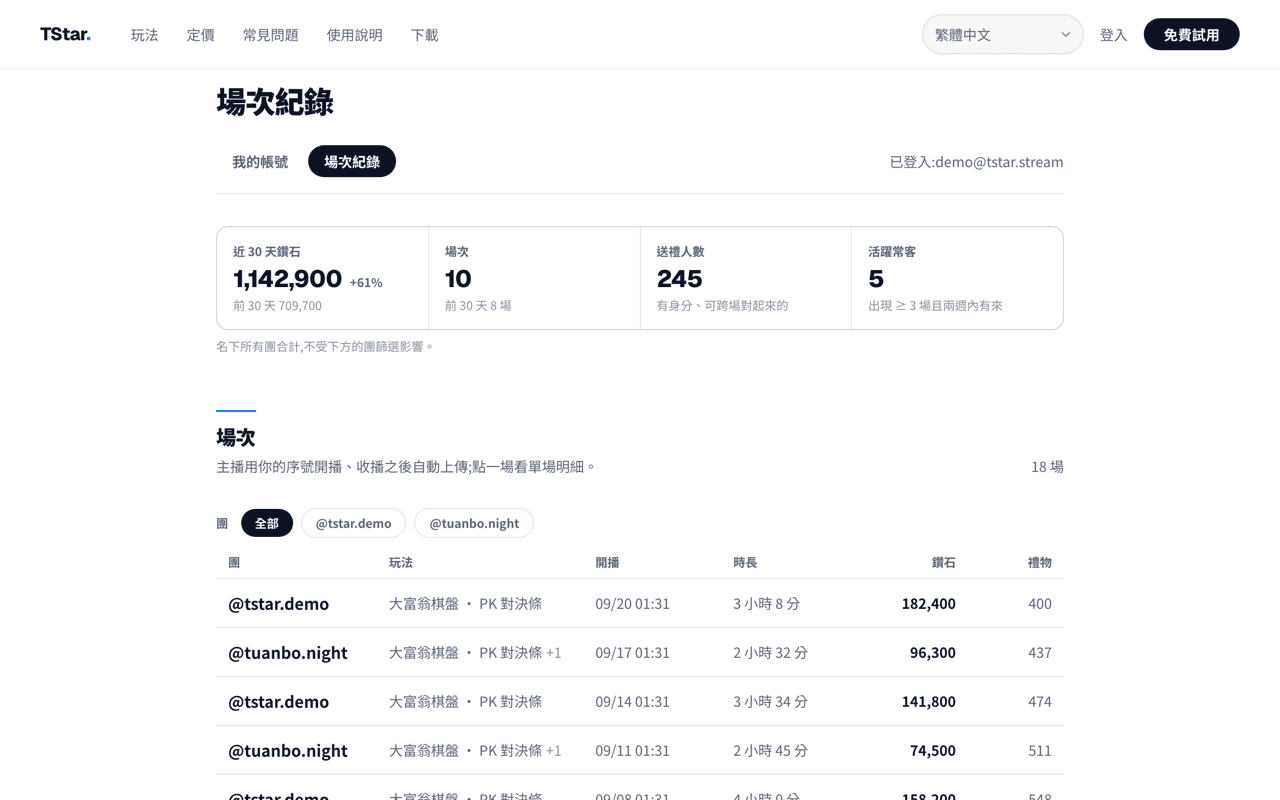This screenshot has width=1280, height=800.
Task: Click the 送禮人數 value 245
Action: click(679, 278)
